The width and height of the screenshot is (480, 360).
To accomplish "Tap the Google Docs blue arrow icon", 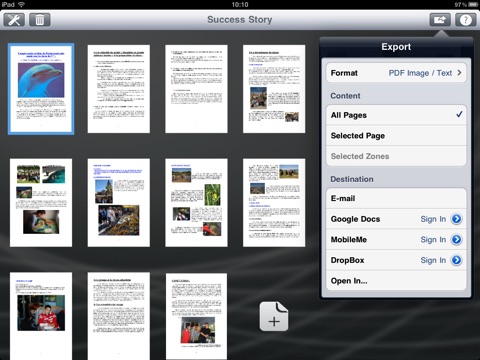I will (456, 219).
